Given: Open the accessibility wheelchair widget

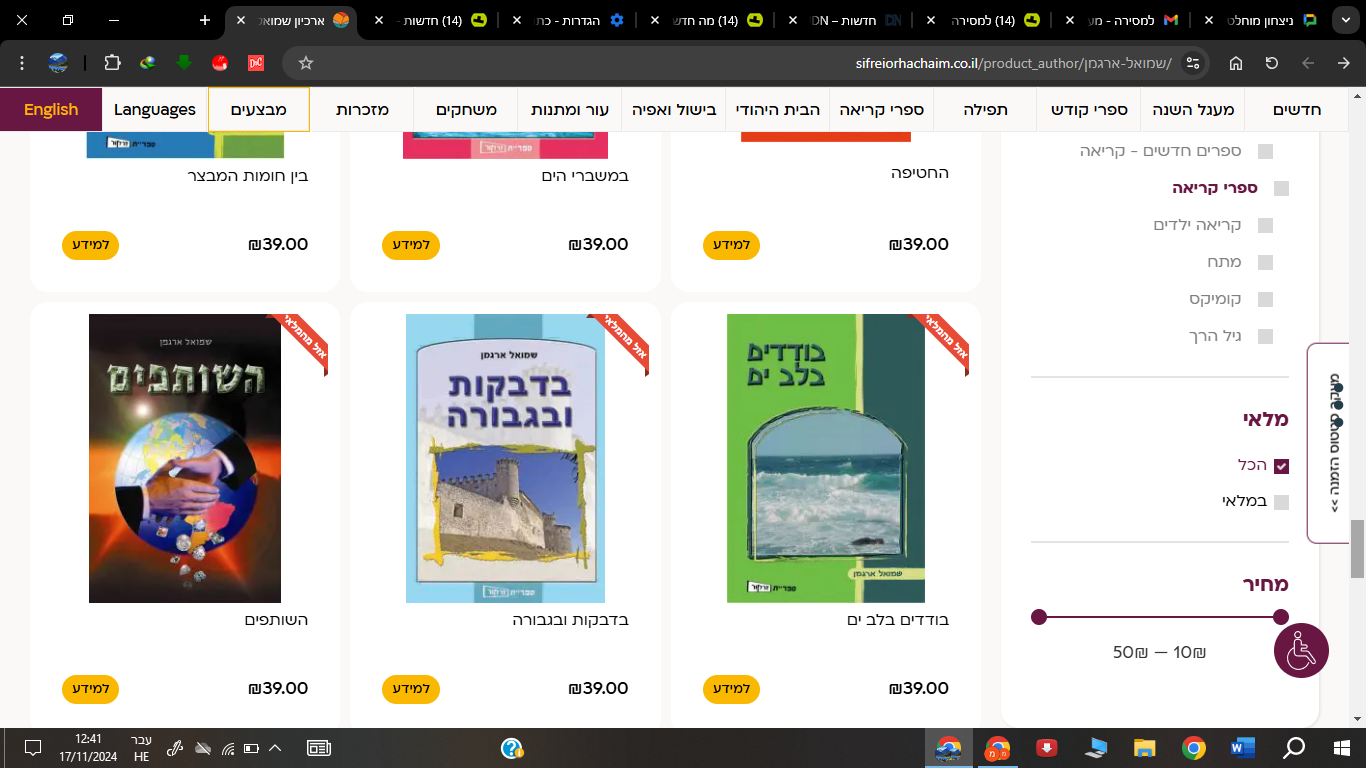Looking at the screenshot, I should 1301,650.
